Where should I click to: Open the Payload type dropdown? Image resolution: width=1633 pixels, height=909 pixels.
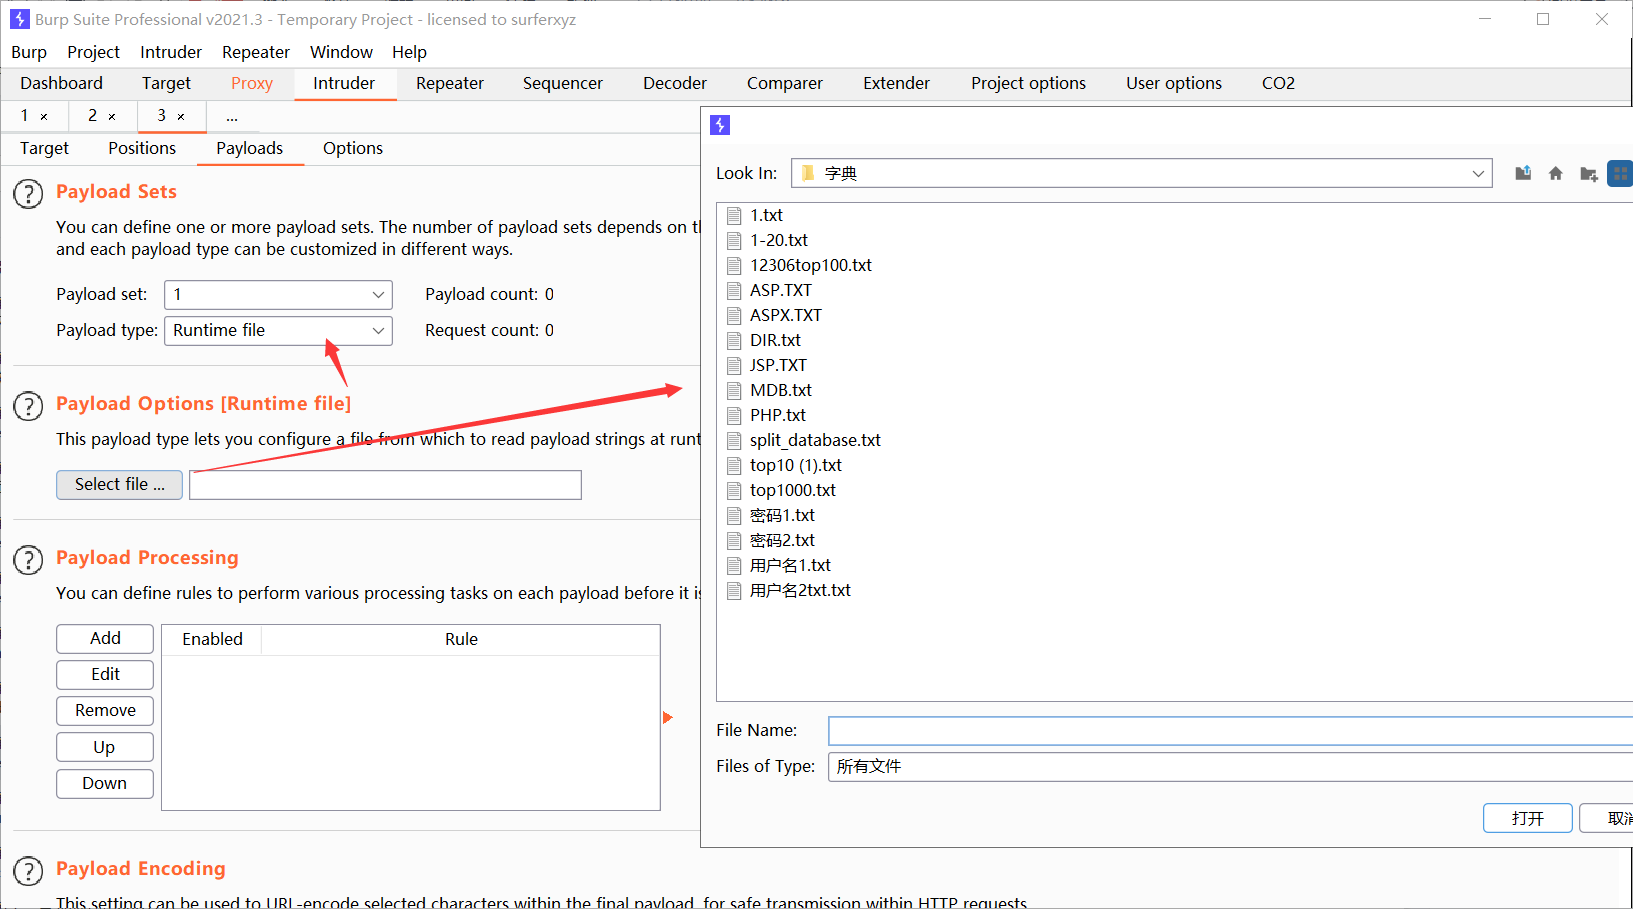click(x=278, y=330)
